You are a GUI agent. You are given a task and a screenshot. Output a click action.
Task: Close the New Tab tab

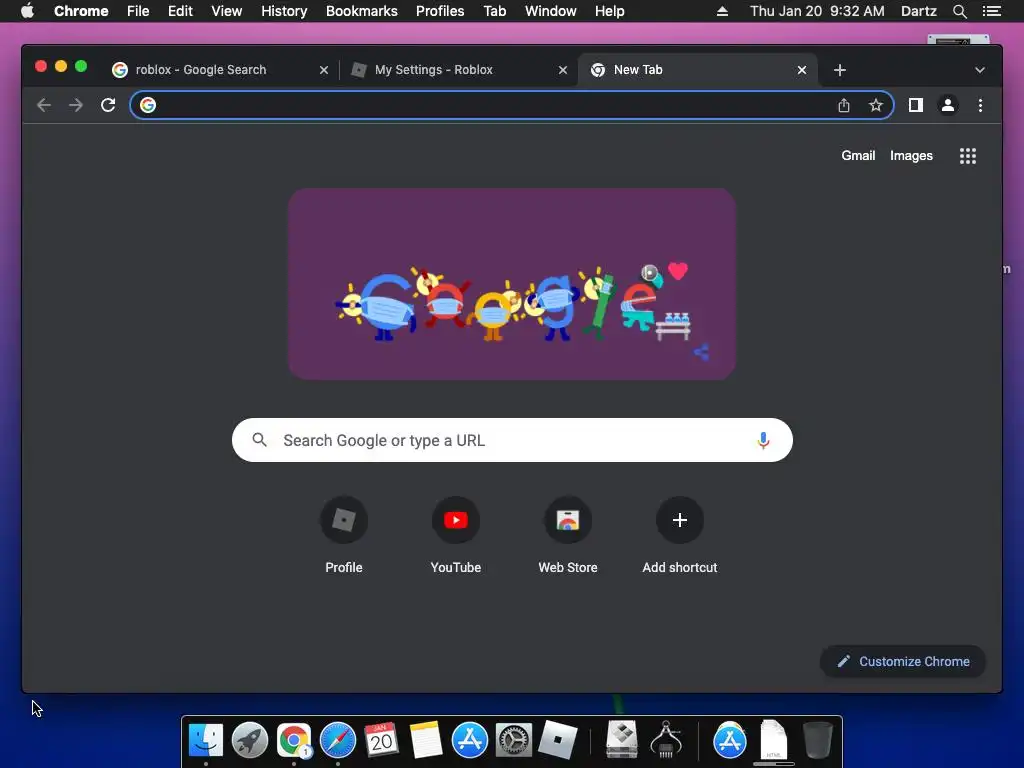(x=802, y=70)
